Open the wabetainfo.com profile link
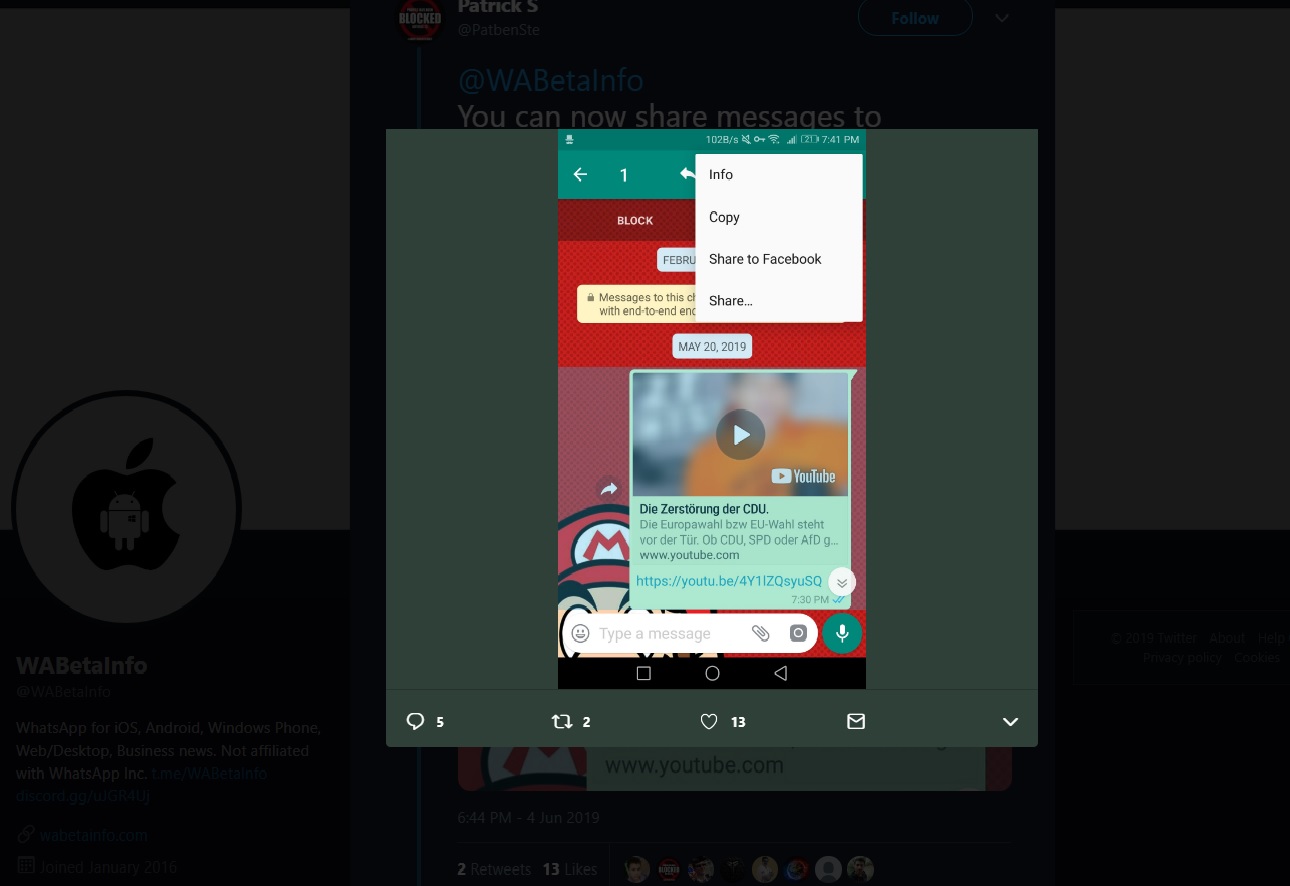Viewport: 1290px width, 886px height. click(x=93, y=834)
